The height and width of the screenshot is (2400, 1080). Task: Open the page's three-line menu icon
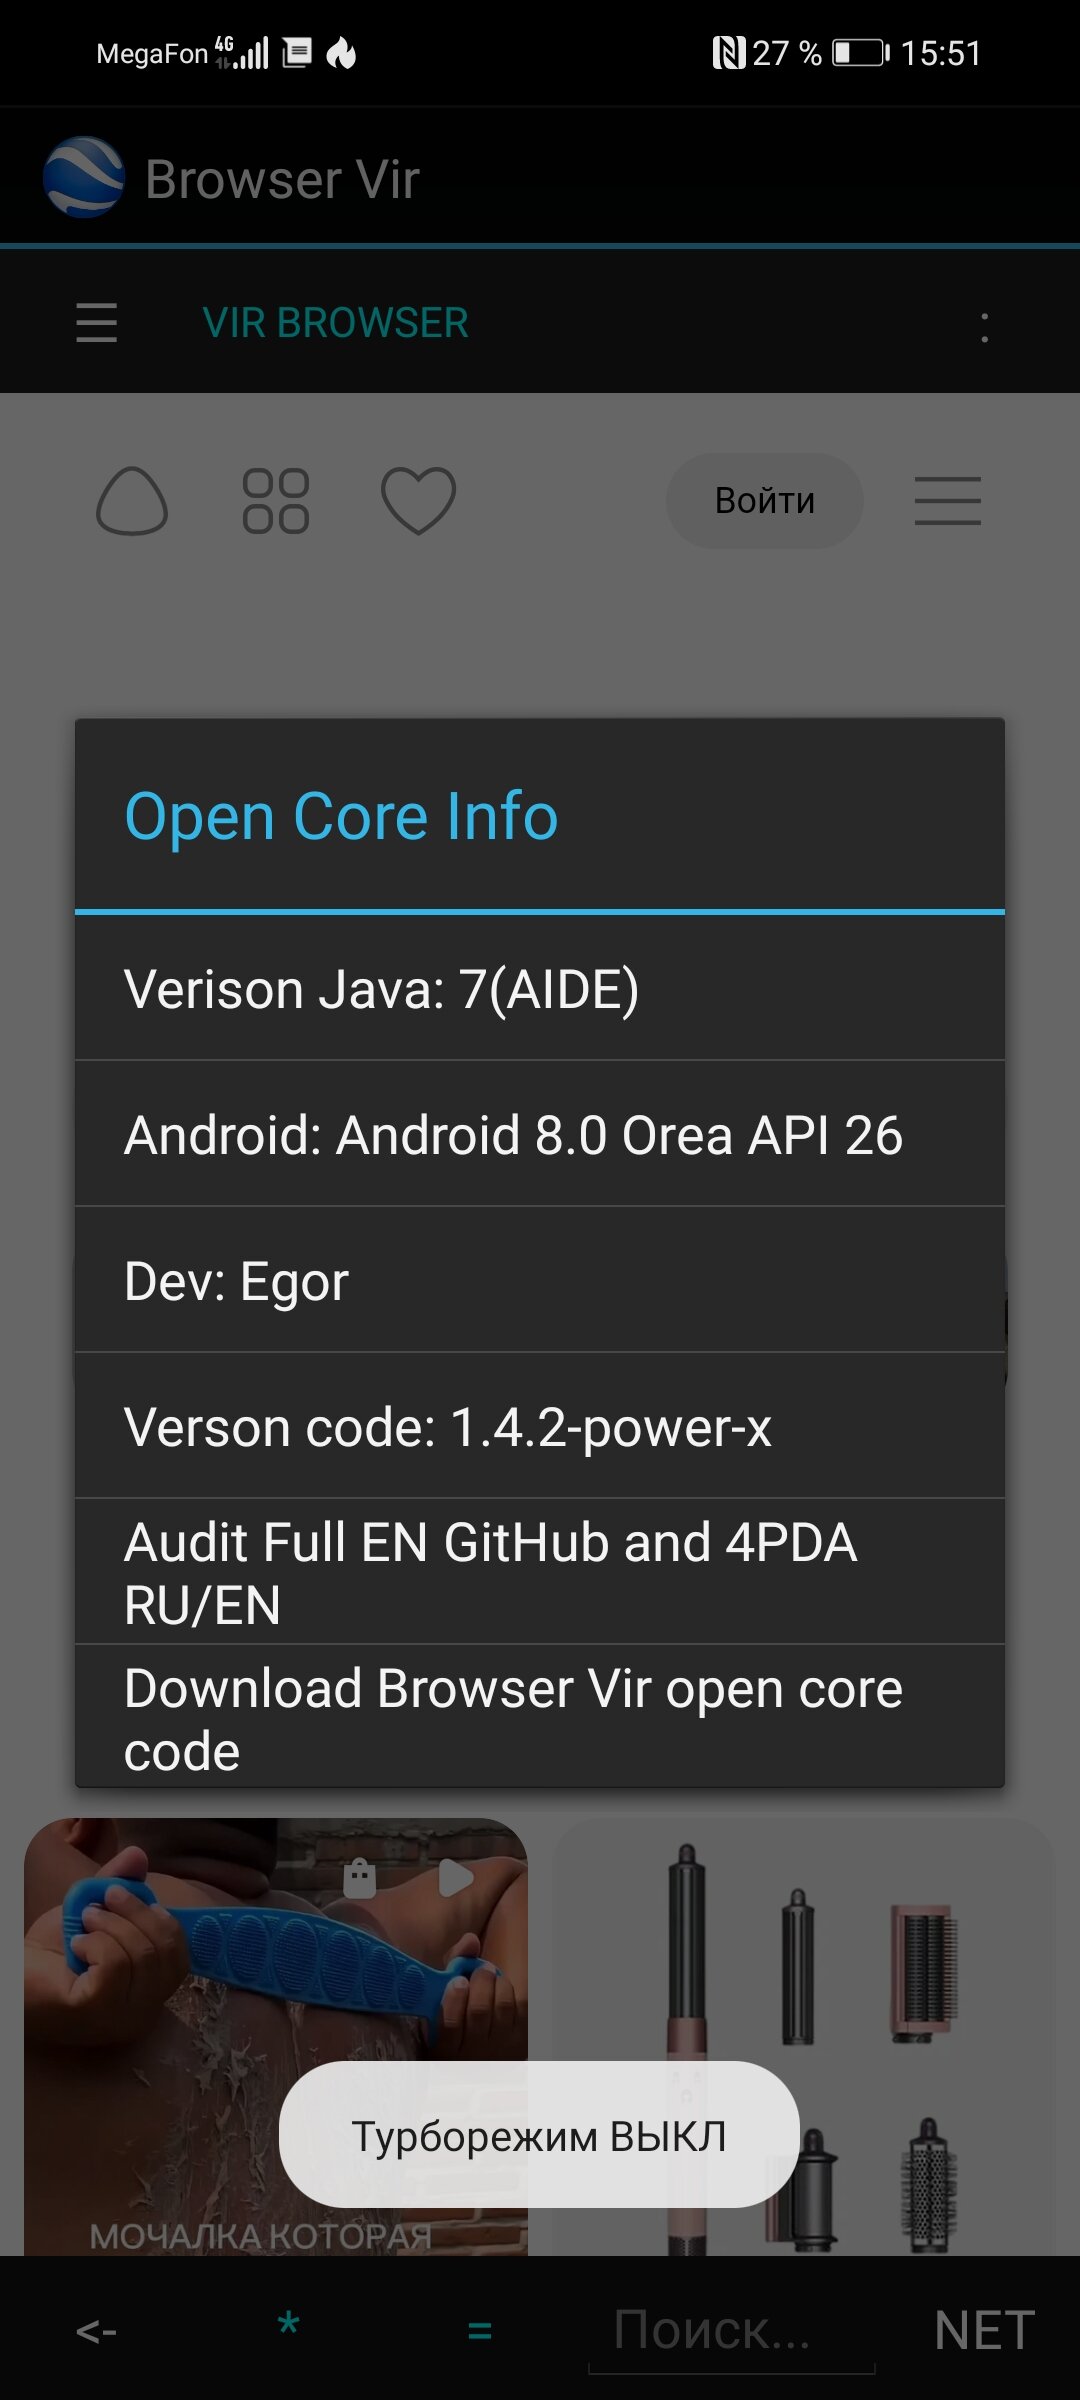tap(947, 500)
